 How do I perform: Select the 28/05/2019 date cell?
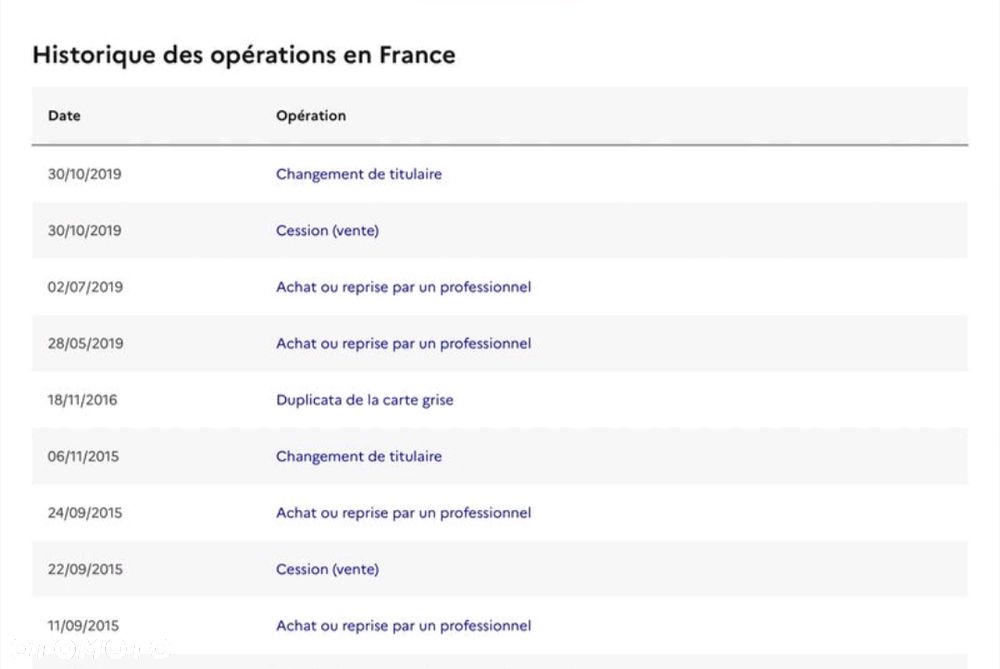(85, 344)
